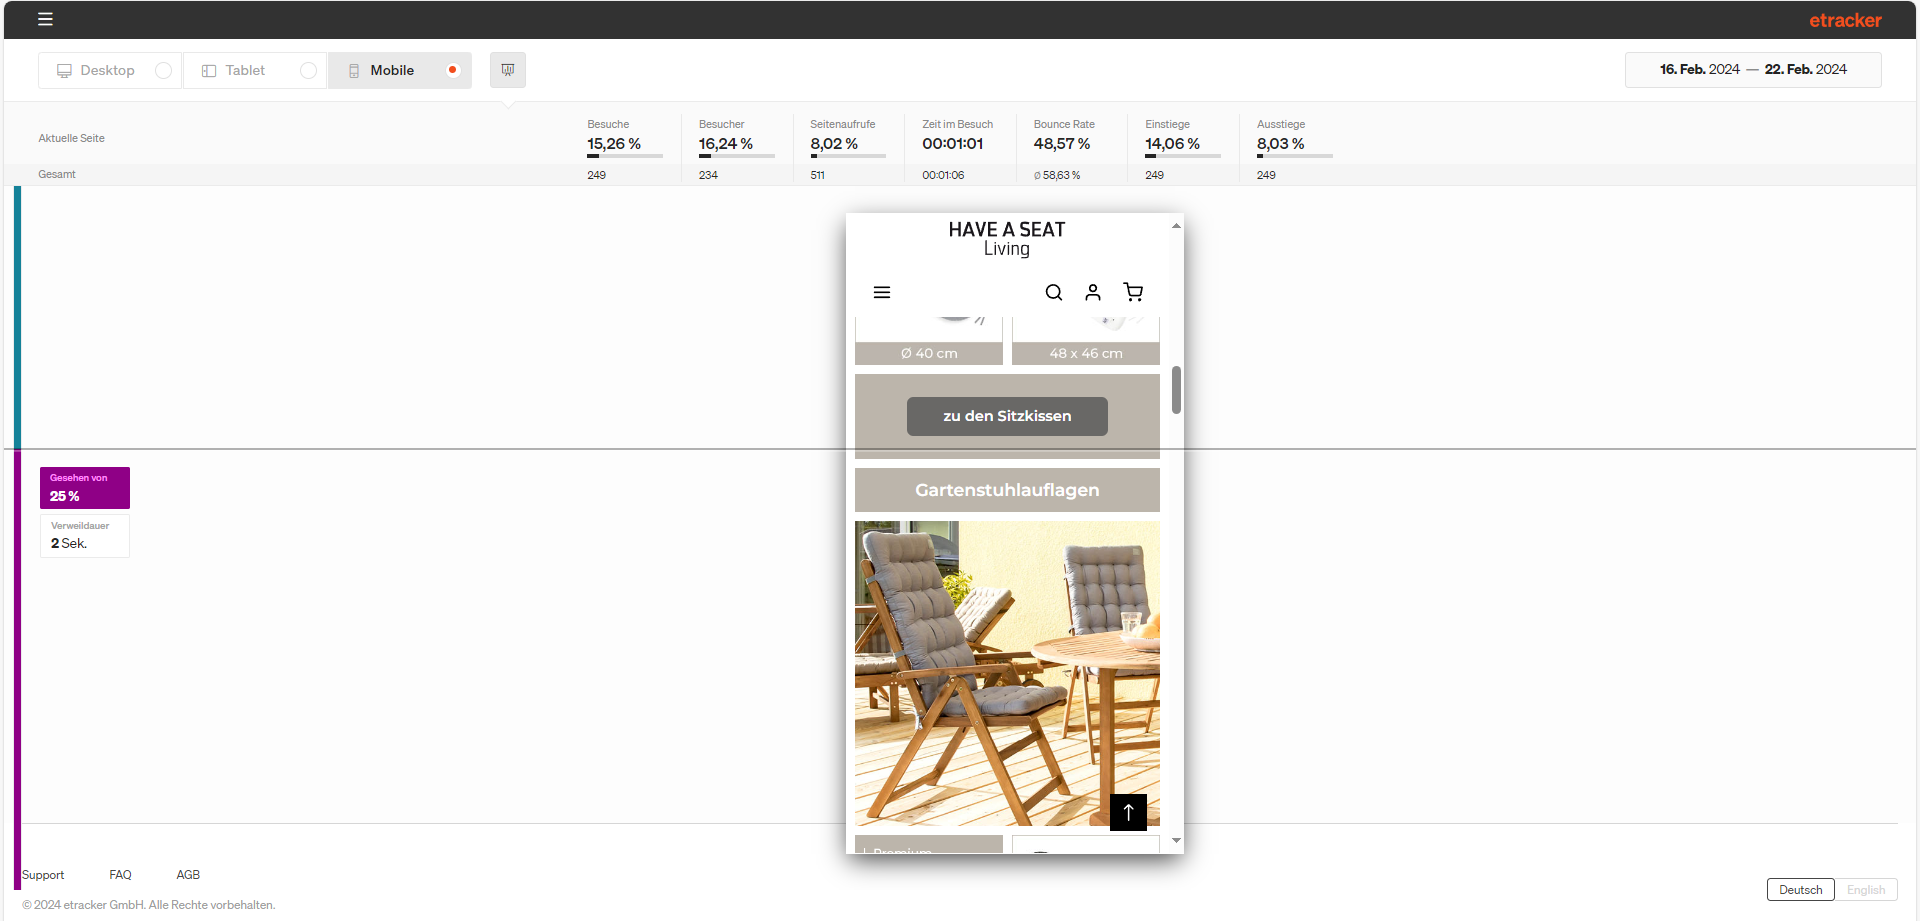Open the etracker hamburger menu

(45, 19)
